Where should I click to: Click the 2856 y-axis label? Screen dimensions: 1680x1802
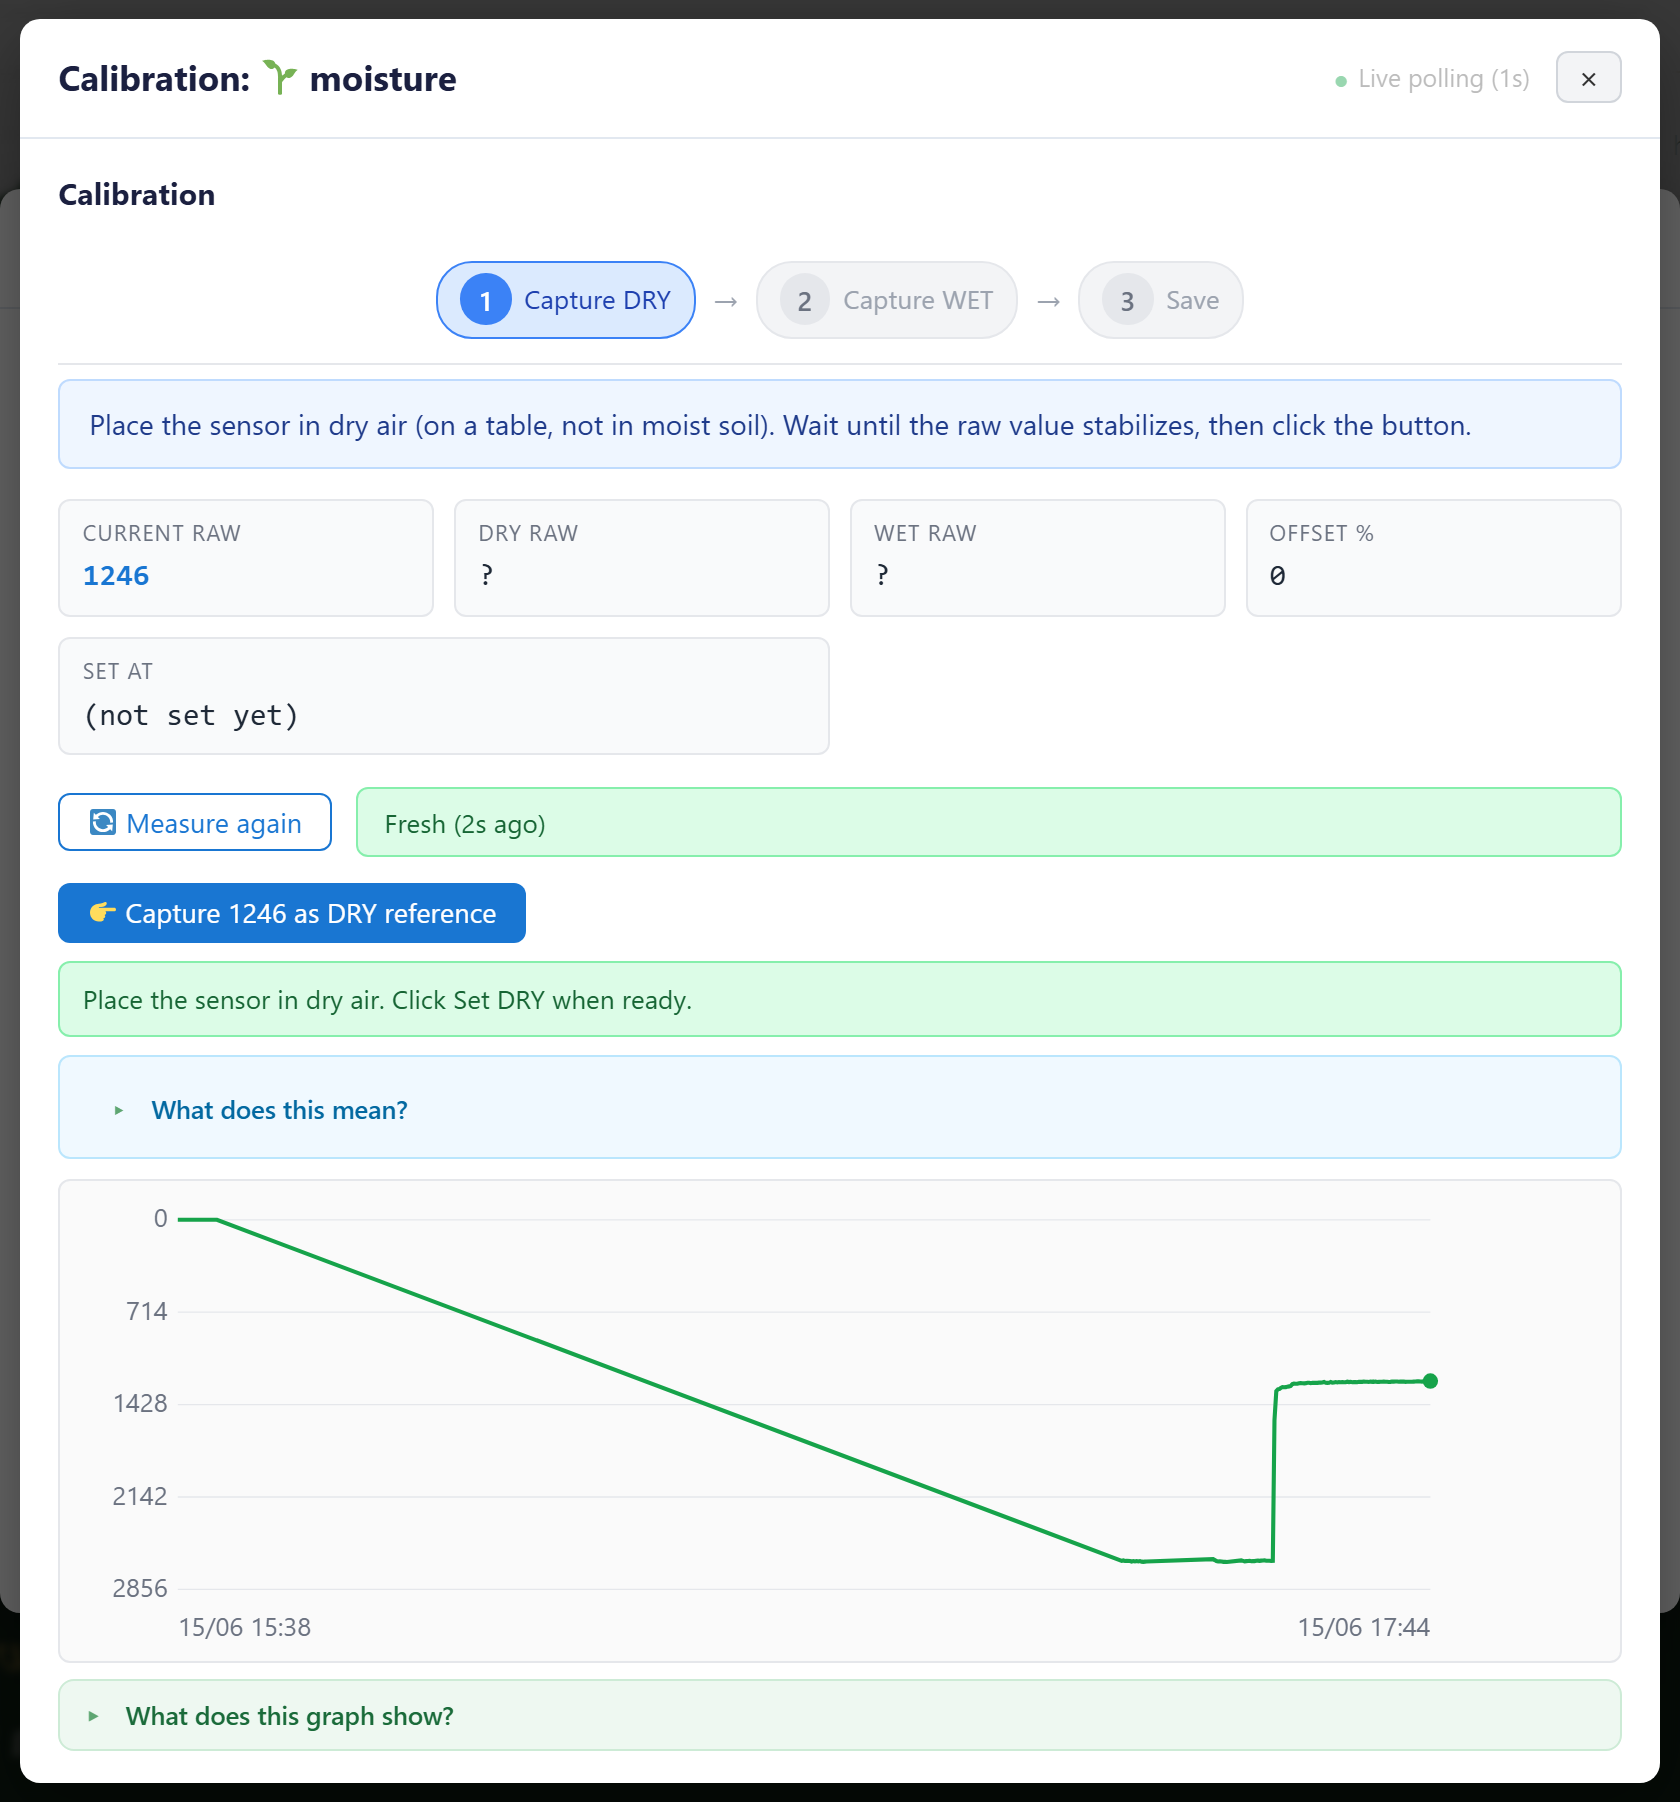pyautogui.click(x=140, y=1588)
